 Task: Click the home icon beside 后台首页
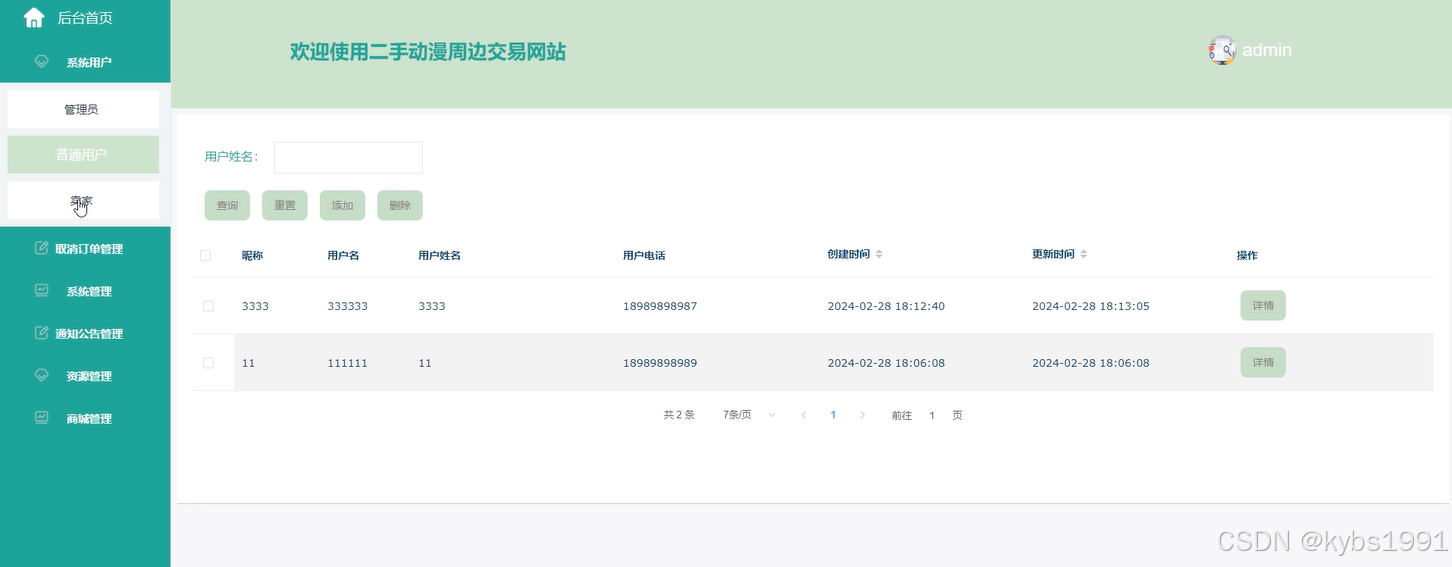tap(34, 17)
